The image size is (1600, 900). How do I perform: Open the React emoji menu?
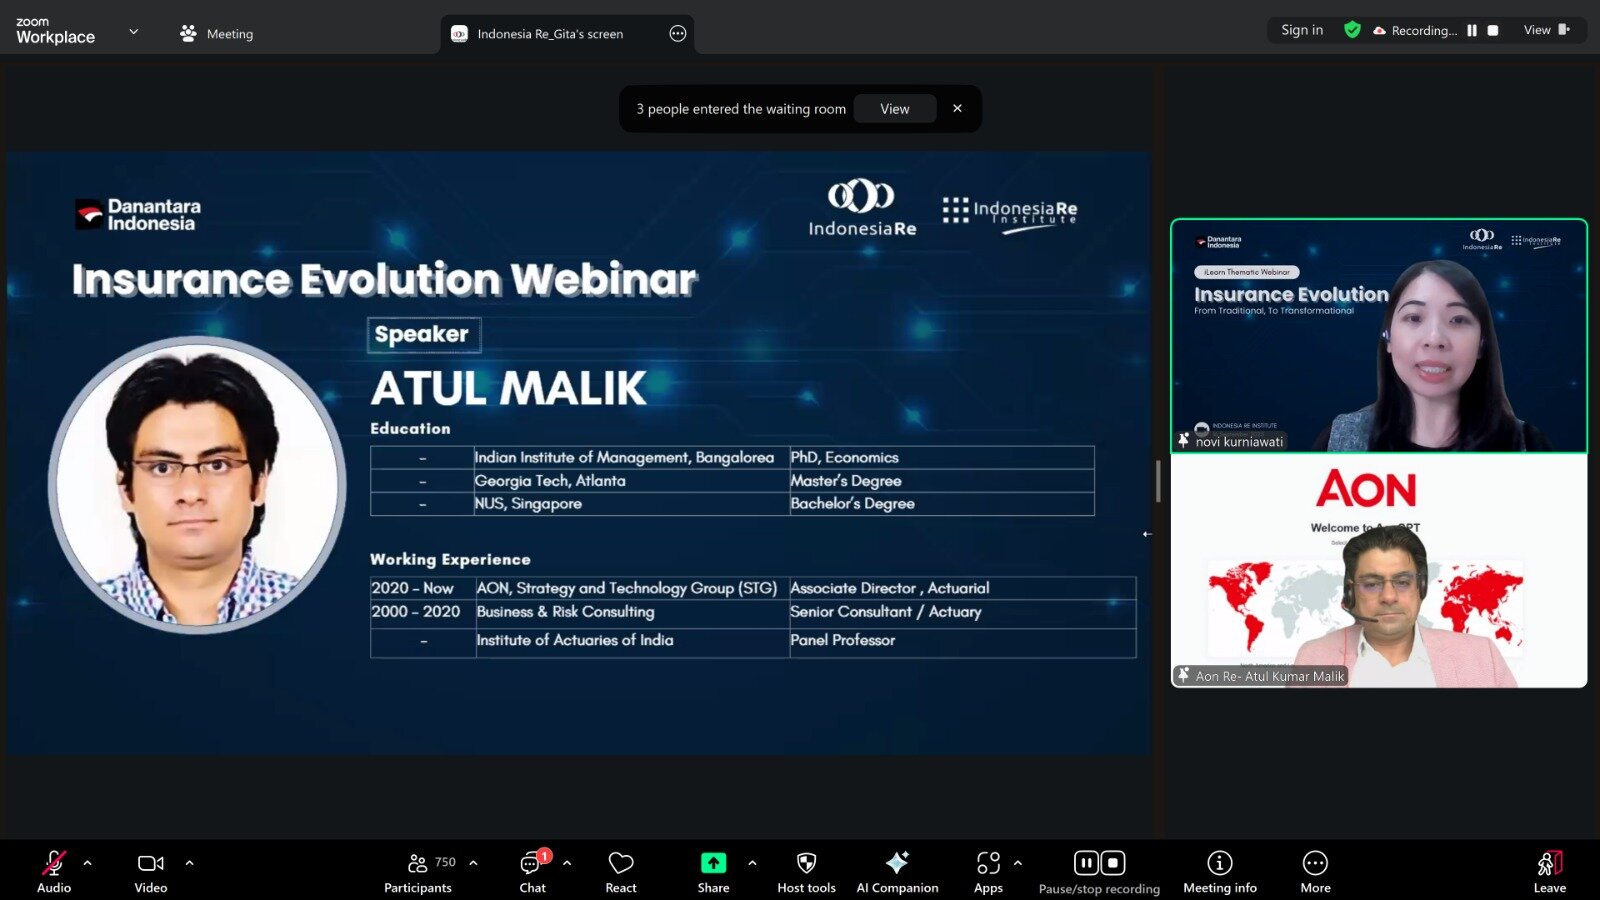[621, 871]
